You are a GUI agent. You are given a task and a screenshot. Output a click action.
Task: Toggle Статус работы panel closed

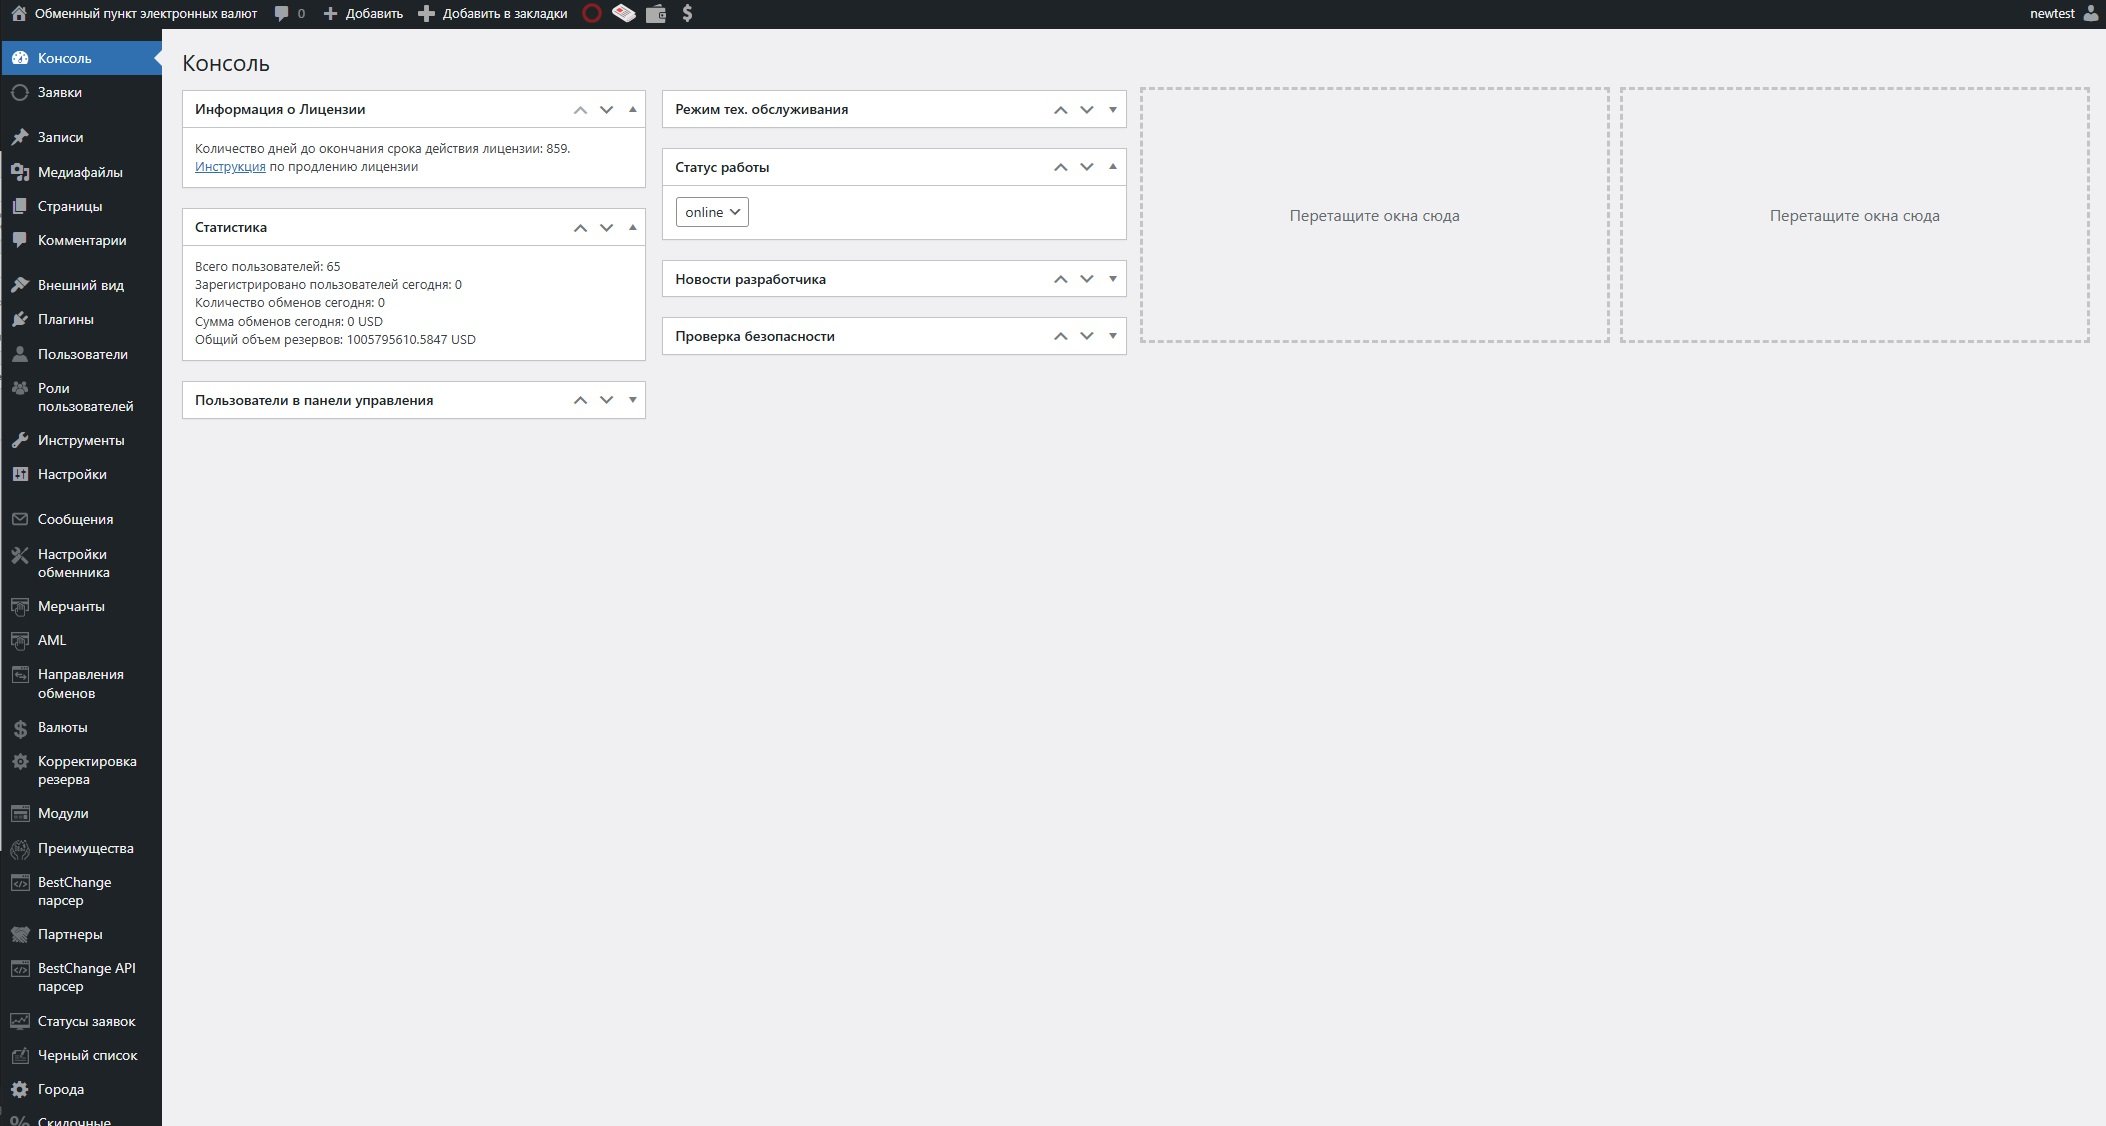(x=1112, y=167)
